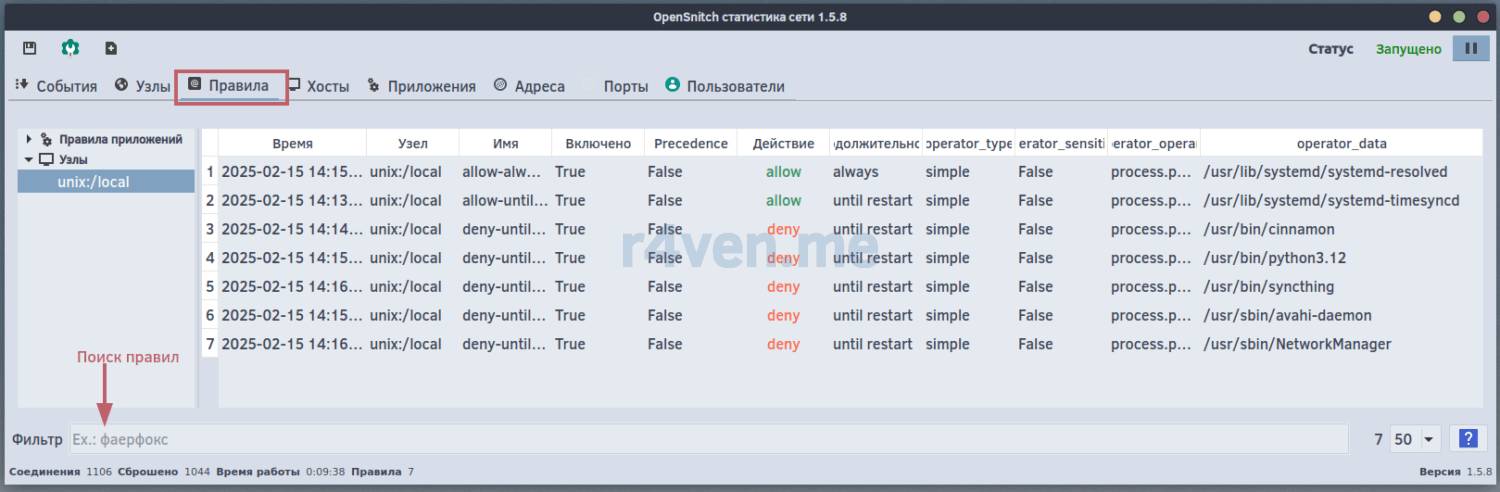
Task: Switch to the События tab
Action: point(57,86)
